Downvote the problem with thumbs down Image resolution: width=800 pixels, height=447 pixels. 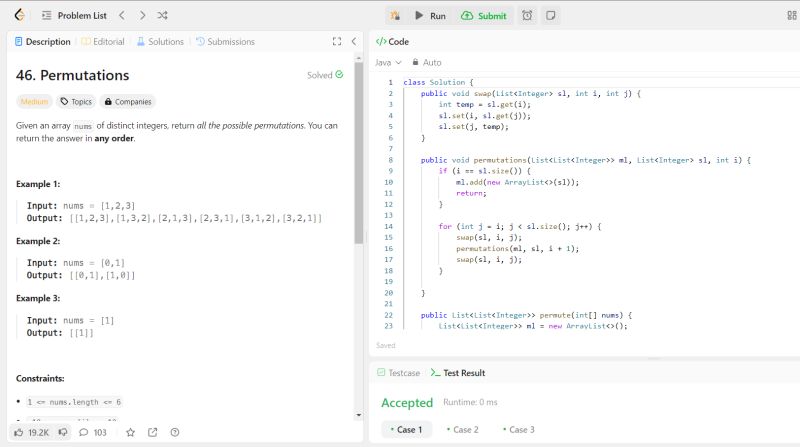62,432
